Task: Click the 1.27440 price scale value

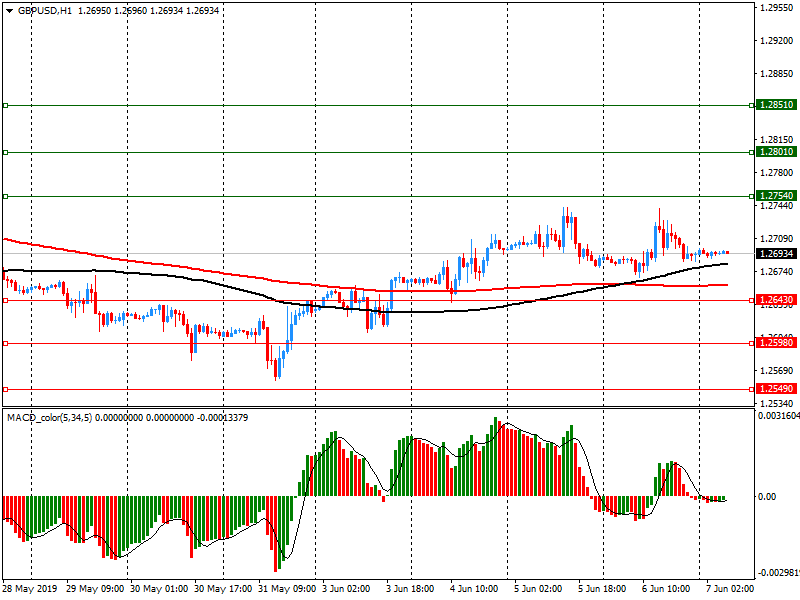Action: pos(777,206)
